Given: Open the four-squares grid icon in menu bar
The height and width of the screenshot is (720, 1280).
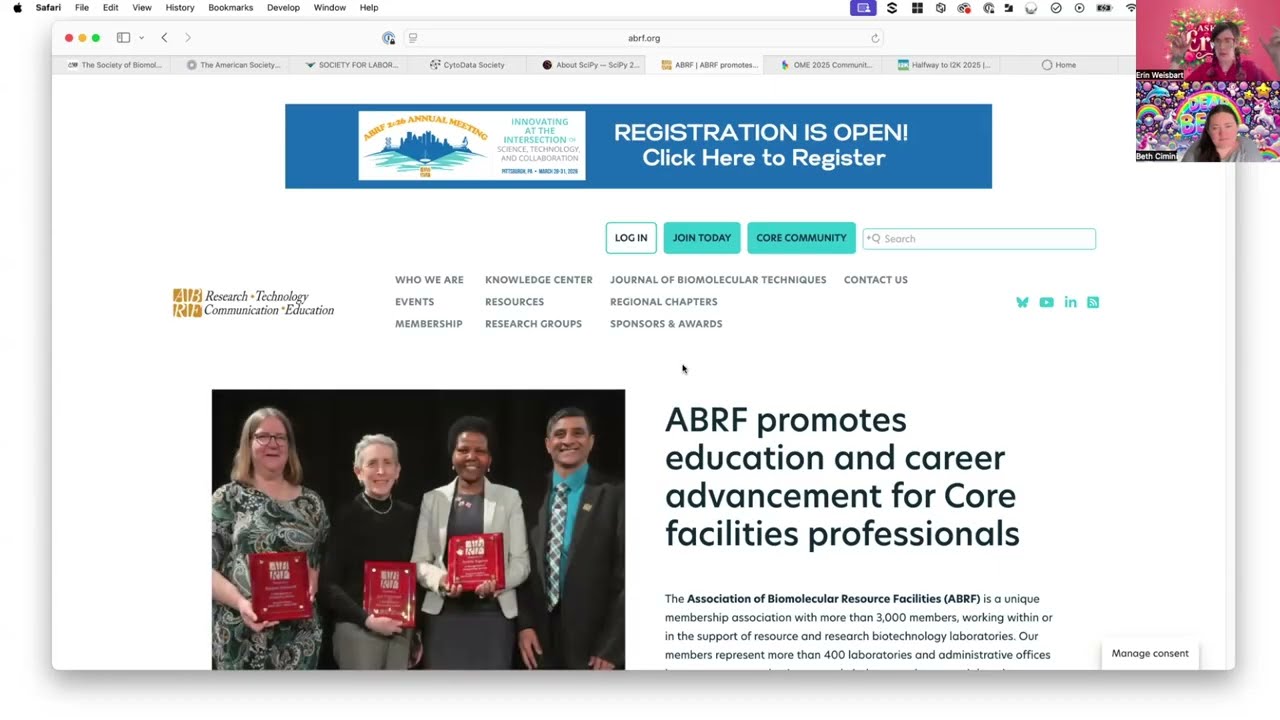Looking at the screenshot, I should (x=917, y=8).
